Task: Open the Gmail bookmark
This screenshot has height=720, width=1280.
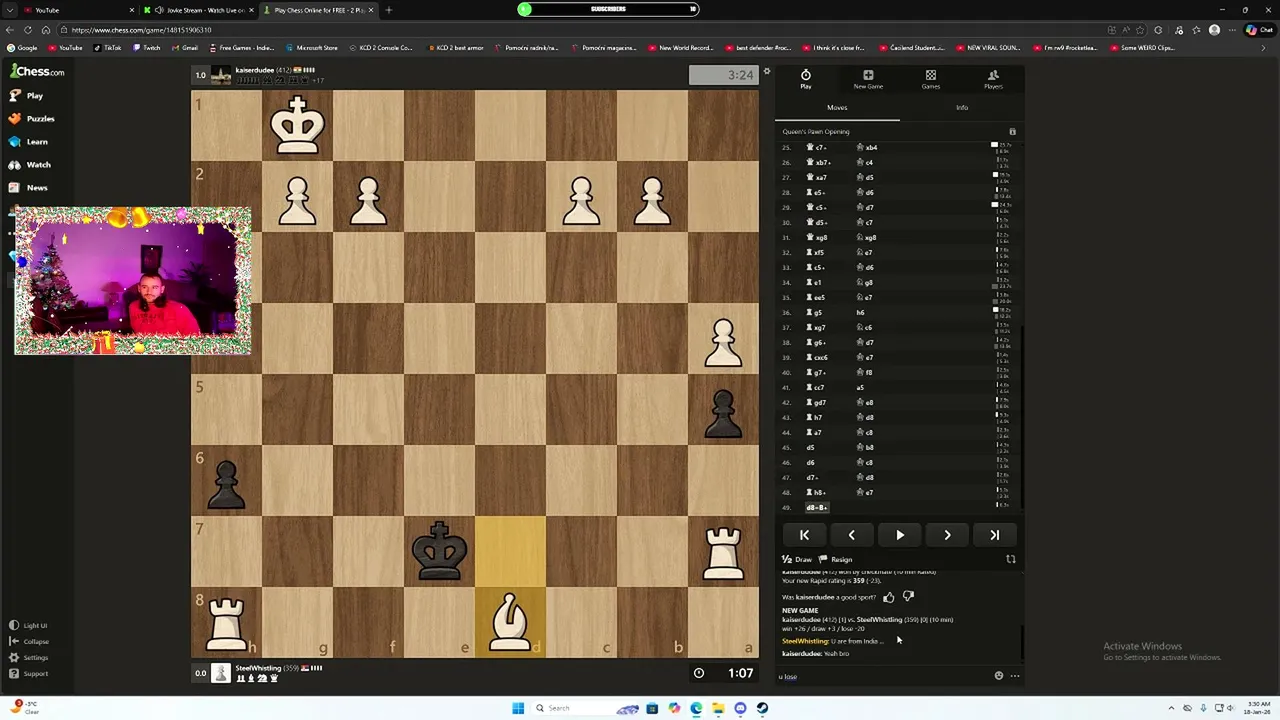Action: pos(185,48)
